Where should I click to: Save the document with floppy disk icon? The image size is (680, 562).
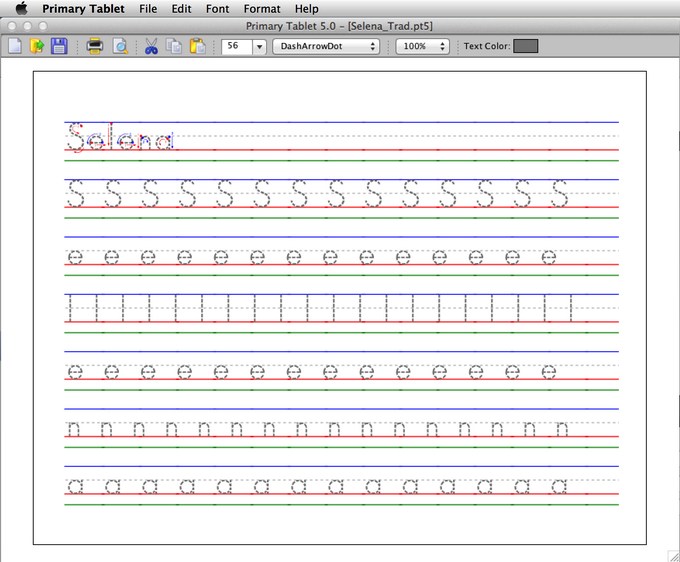[59, 46]
